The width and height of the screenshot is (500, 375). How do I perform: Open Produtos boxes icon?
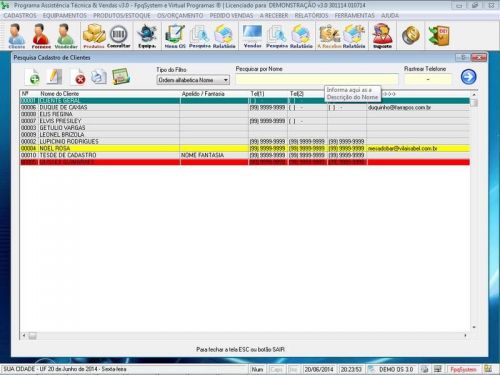(x=94, y=36)
